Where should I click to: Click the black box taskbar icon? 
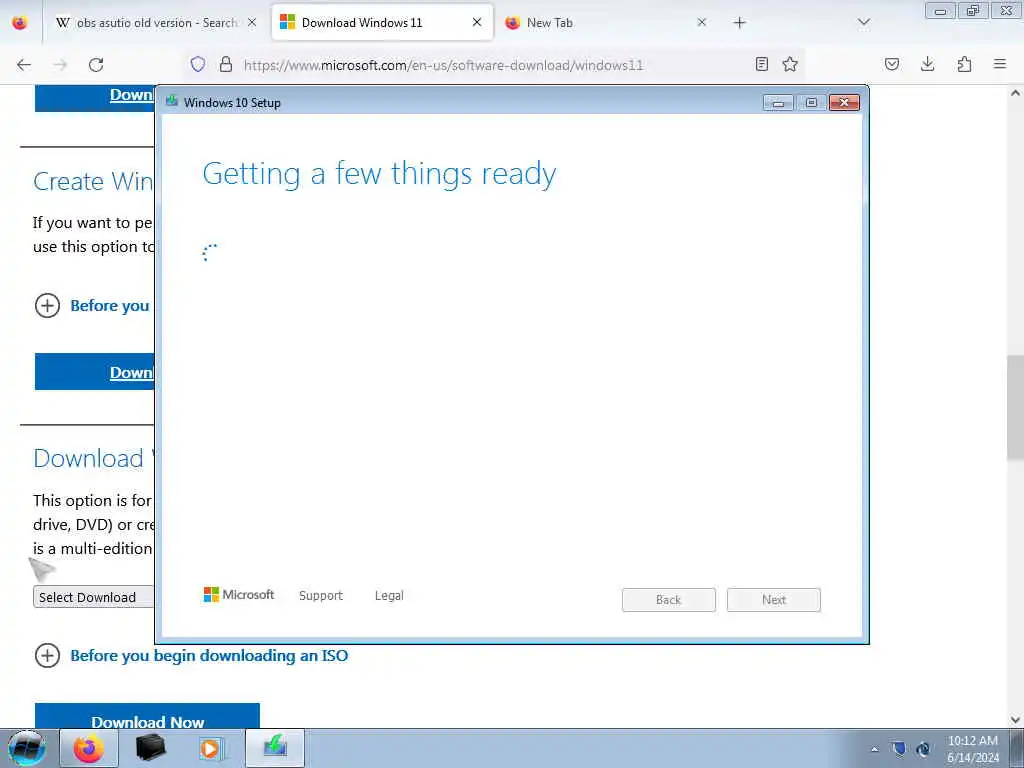point(150,748)
